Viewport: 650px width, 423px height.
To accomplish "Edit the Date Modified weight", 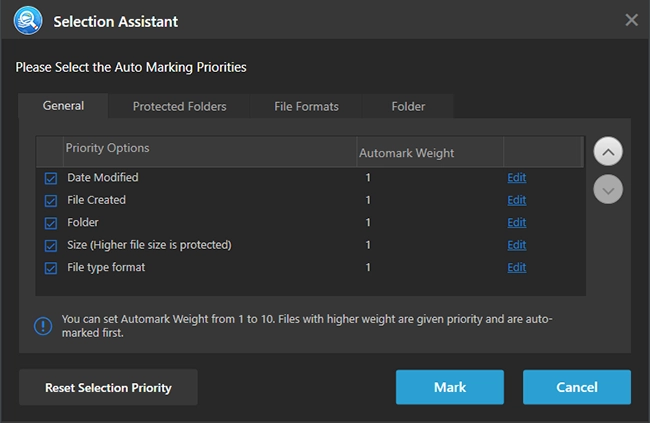I will (517, 177).
